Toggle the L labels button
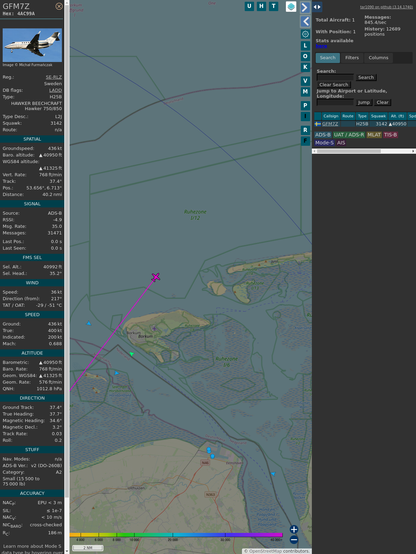 pos(305,46)
